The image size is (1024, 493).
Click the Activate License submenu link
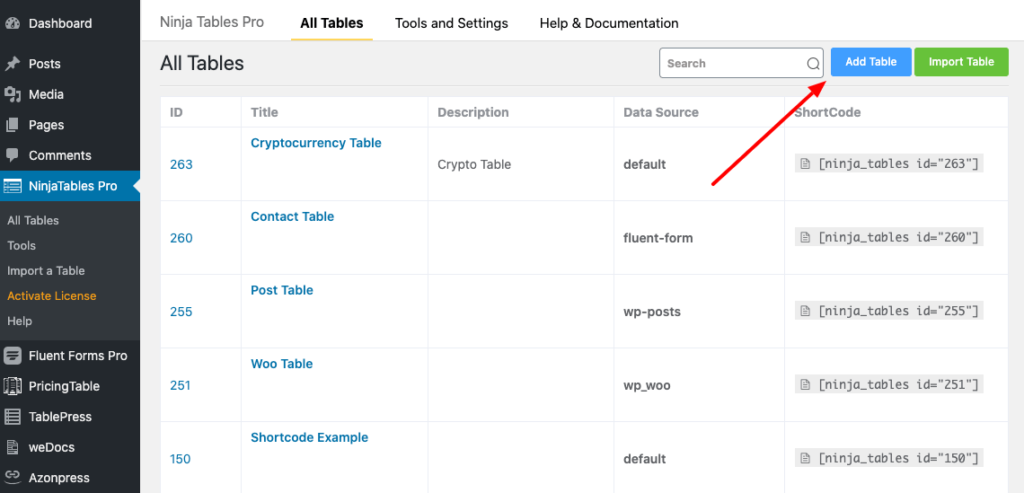point(52,296)
